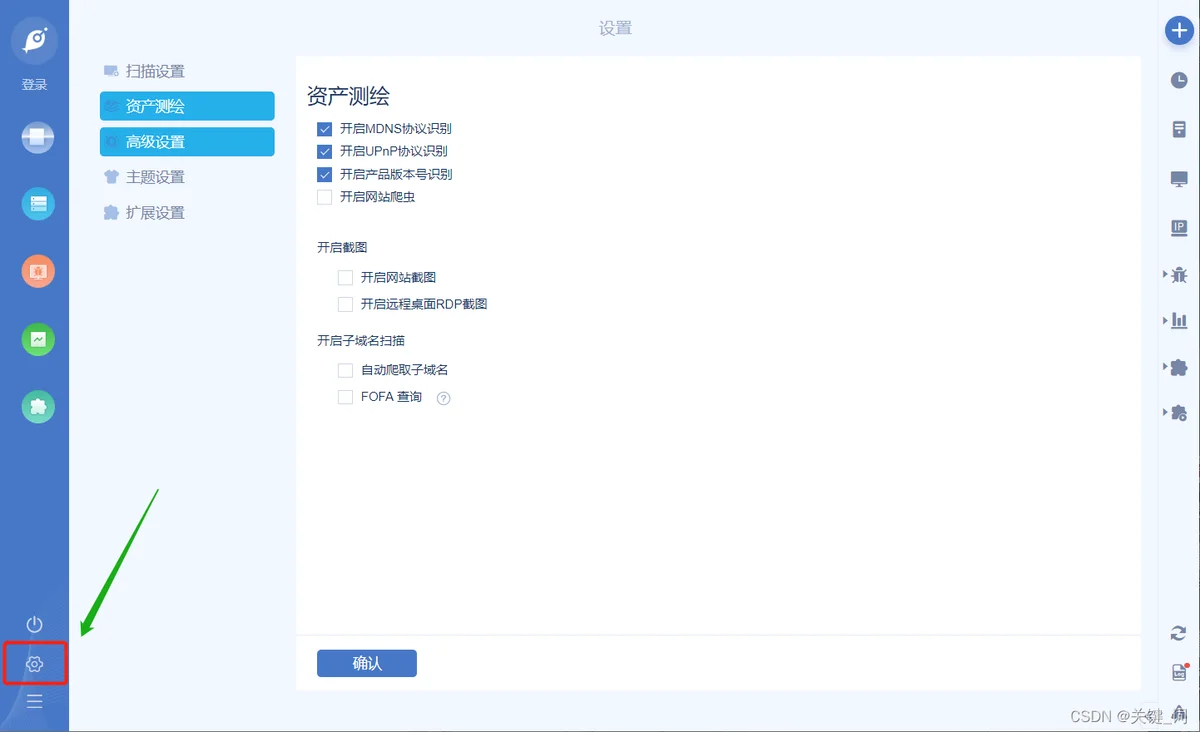Click the Goby fish logo avatar
Image resolution: width=1200 pixels, height=732 pixels.
pos(35,41)
